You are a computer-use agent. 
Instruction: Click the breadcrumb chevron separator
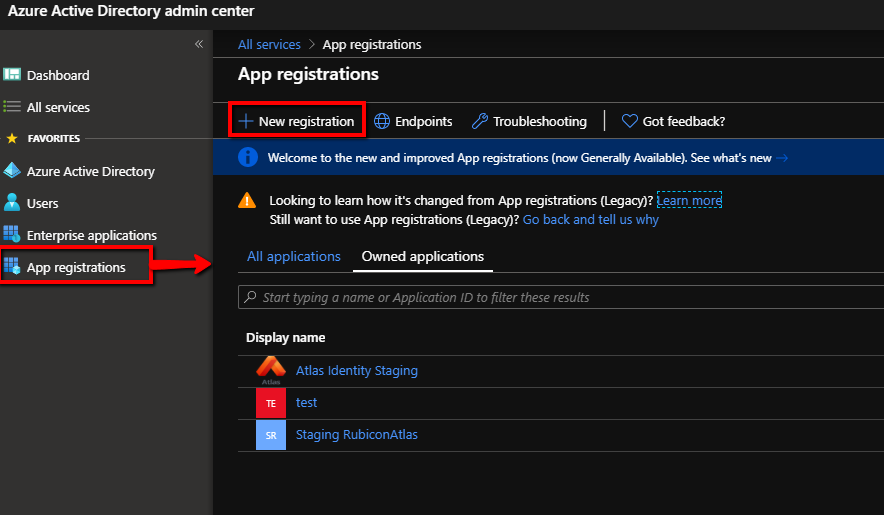point(311,45)
